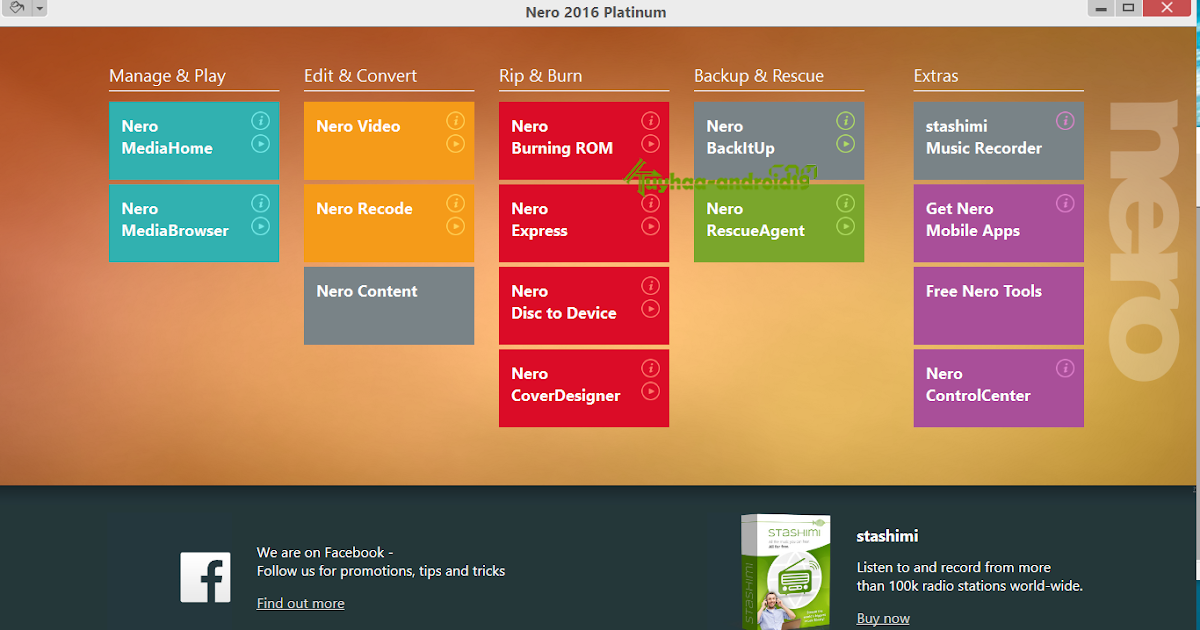The image size is (1200, 630).
Task: Show info for Nero MediaHome
Action: pos(260,121)
